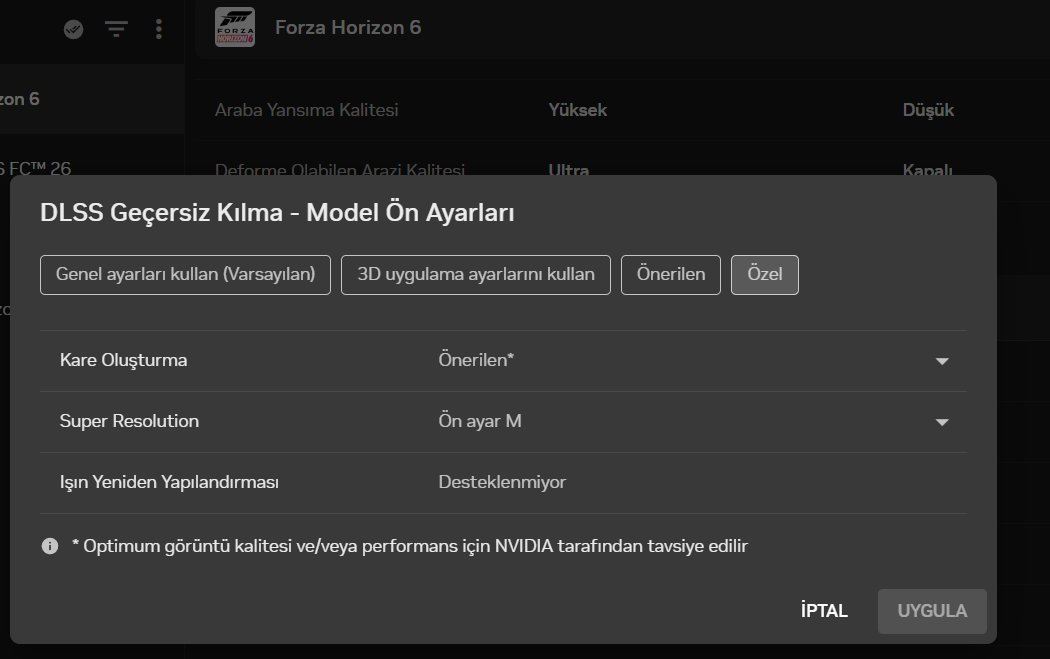The width and height of the screenshot is (1050, 659).
Task: Click the İPTAL button
Action: (824, 611)
